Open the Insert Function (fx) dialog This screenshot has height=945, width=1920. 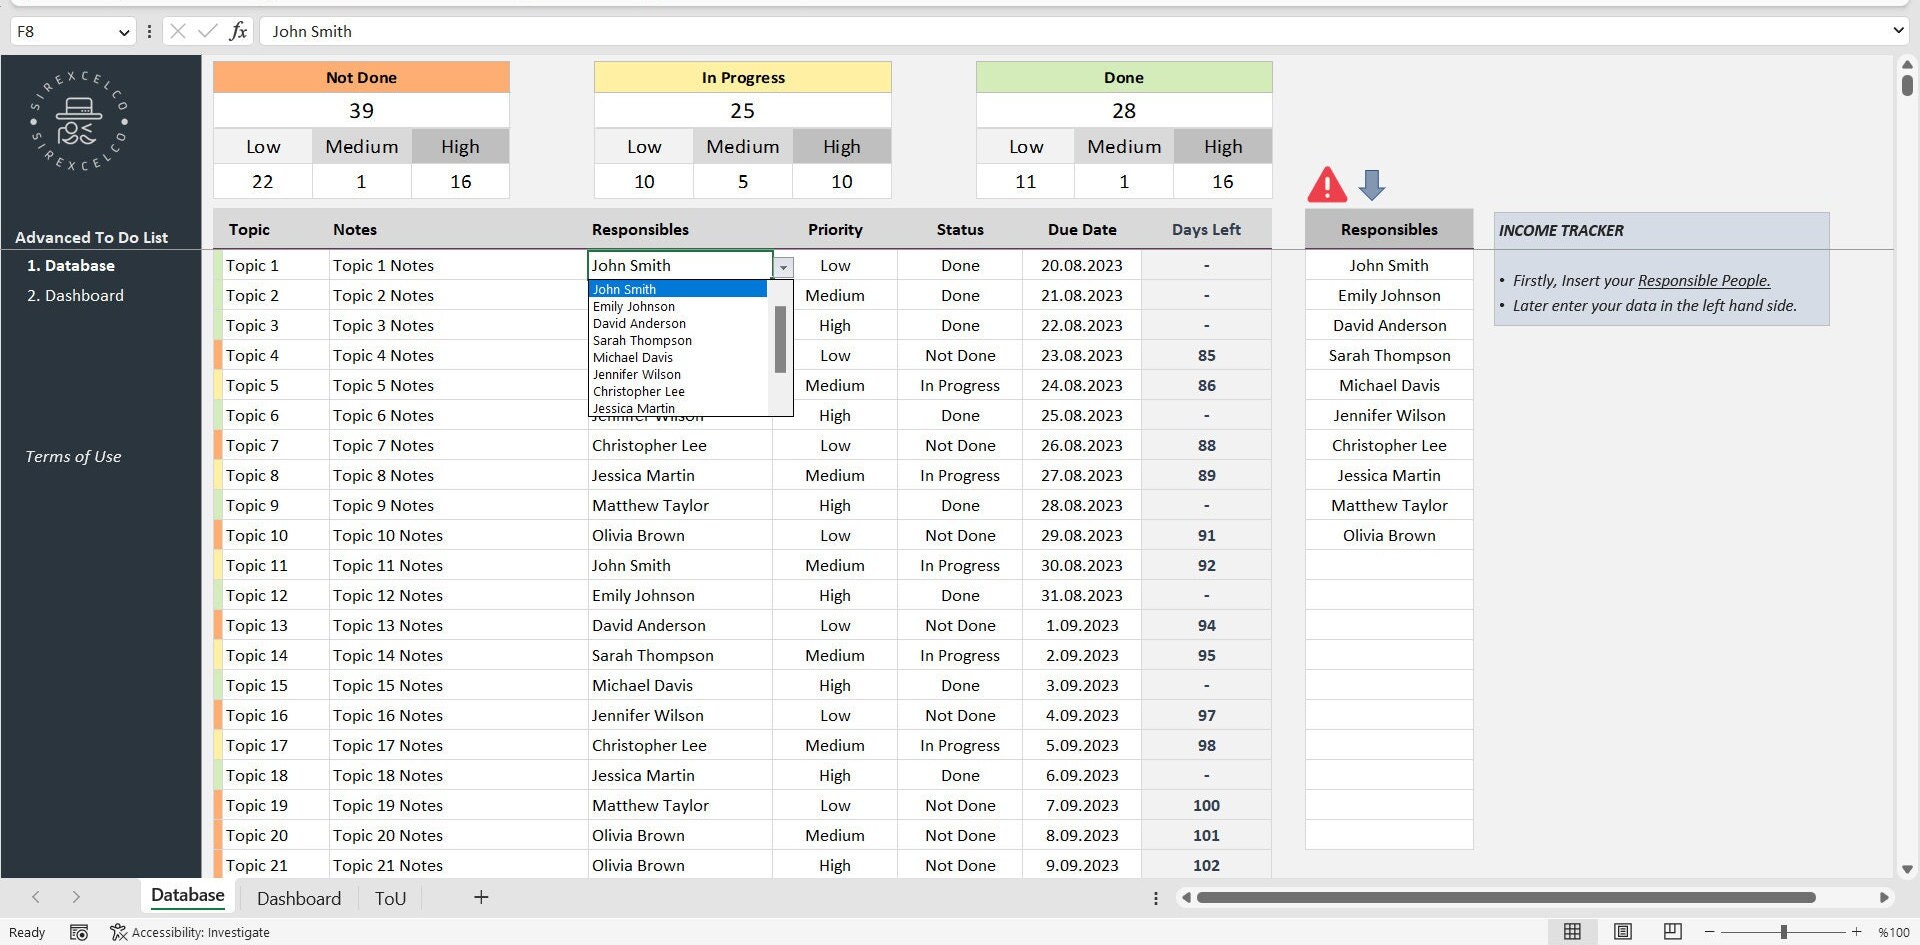[238, 31]
